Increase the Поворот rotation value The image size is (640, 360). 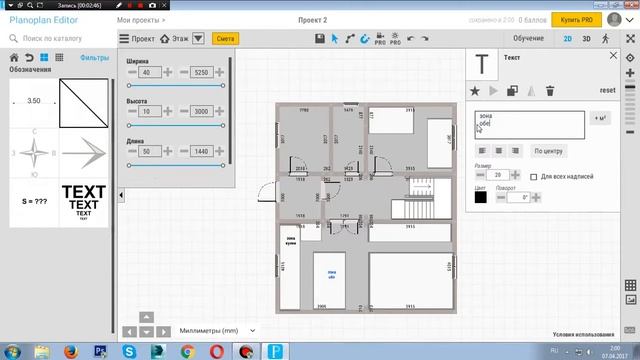(x=536, y=198)
